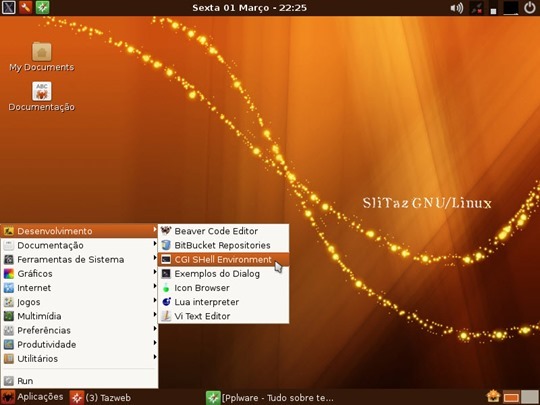Open the network status tray icon
Screen dimensions: 540x405
coord(476,8)
